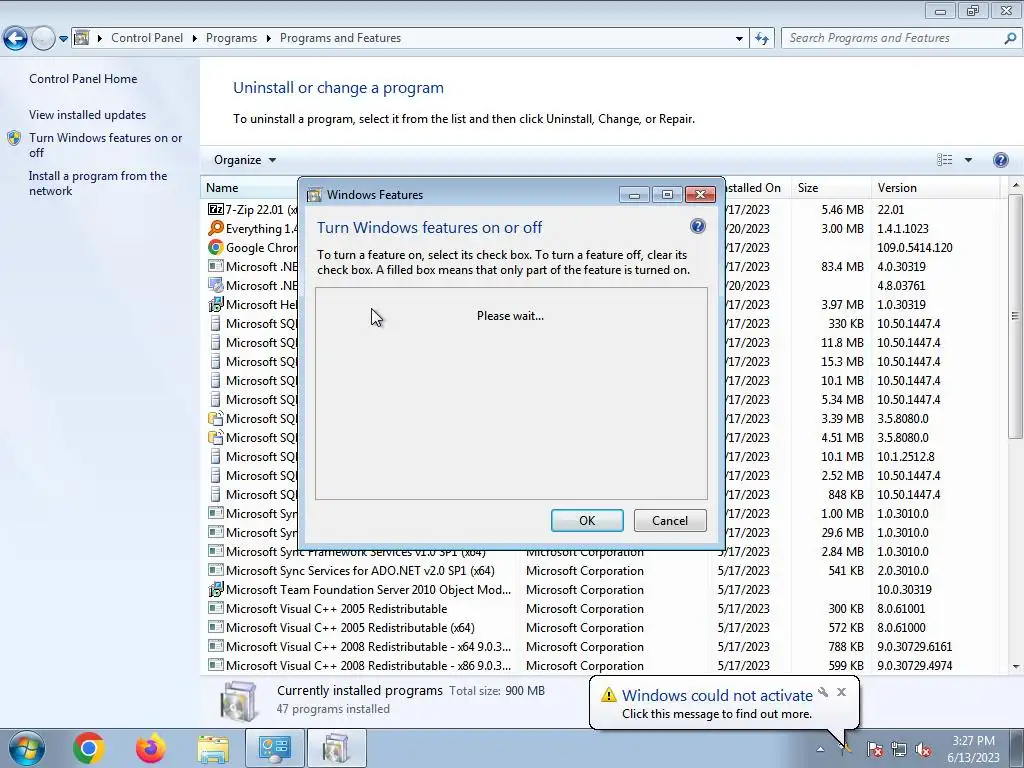1024x768 pixels.
Task: Sort by the Version column header
Action: click(x=935, y=187)
